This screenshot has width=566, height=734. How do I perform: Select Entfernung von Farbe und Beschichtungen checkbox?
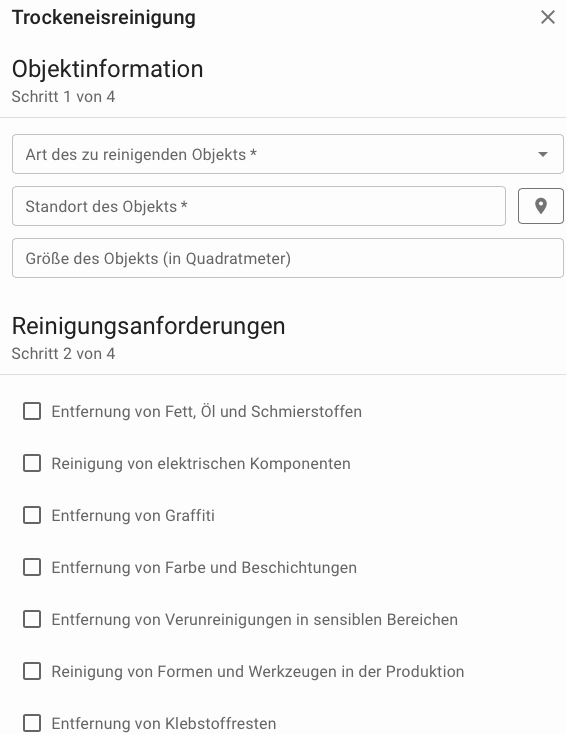(x=32, y=567)
